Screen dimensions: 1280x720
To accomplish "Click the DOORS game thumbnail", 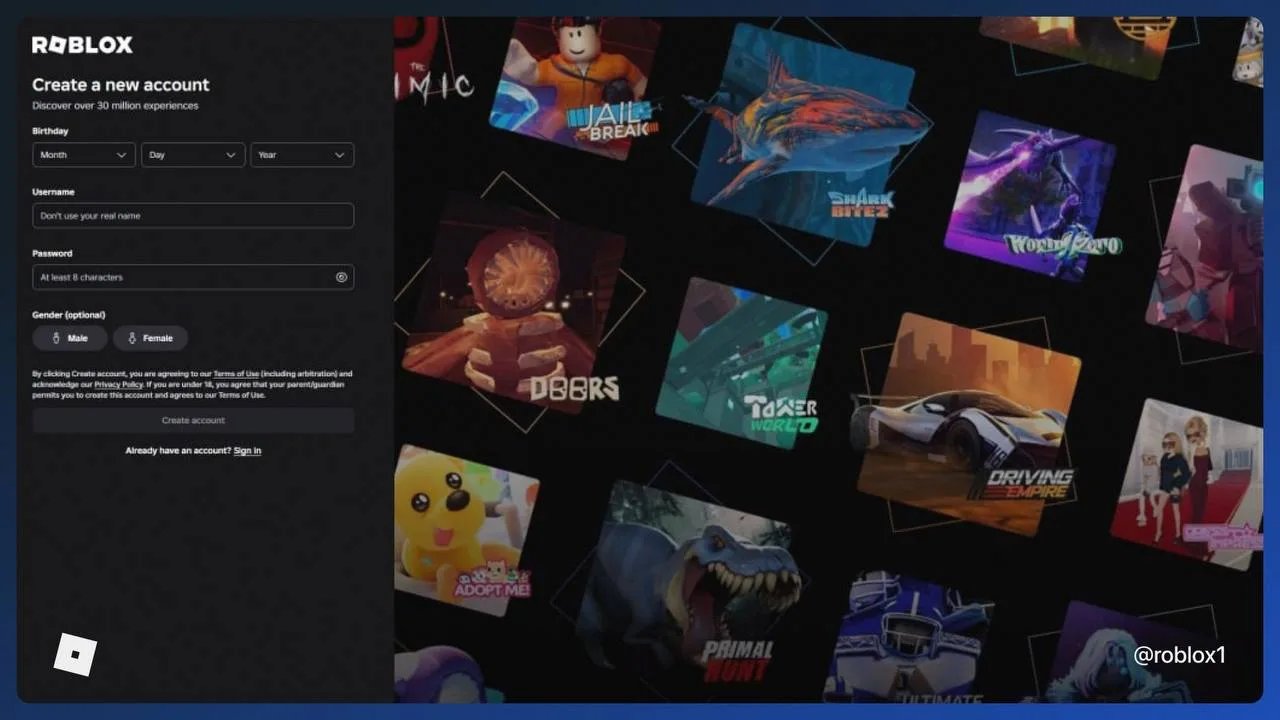I will tap(513, 303).
